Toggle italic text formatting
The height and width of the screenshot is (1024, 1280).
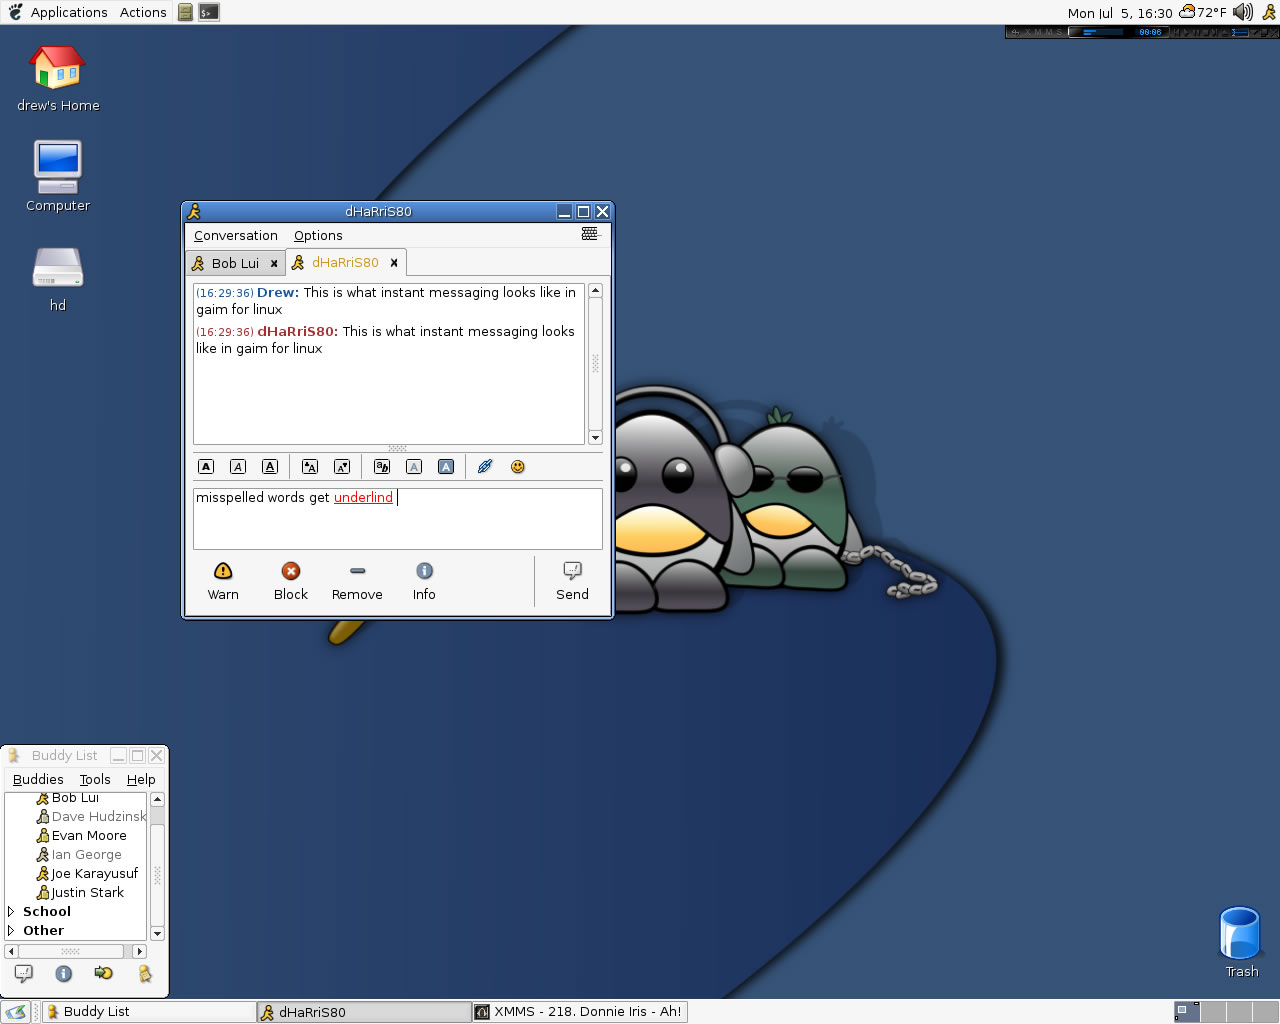[238, 467]
